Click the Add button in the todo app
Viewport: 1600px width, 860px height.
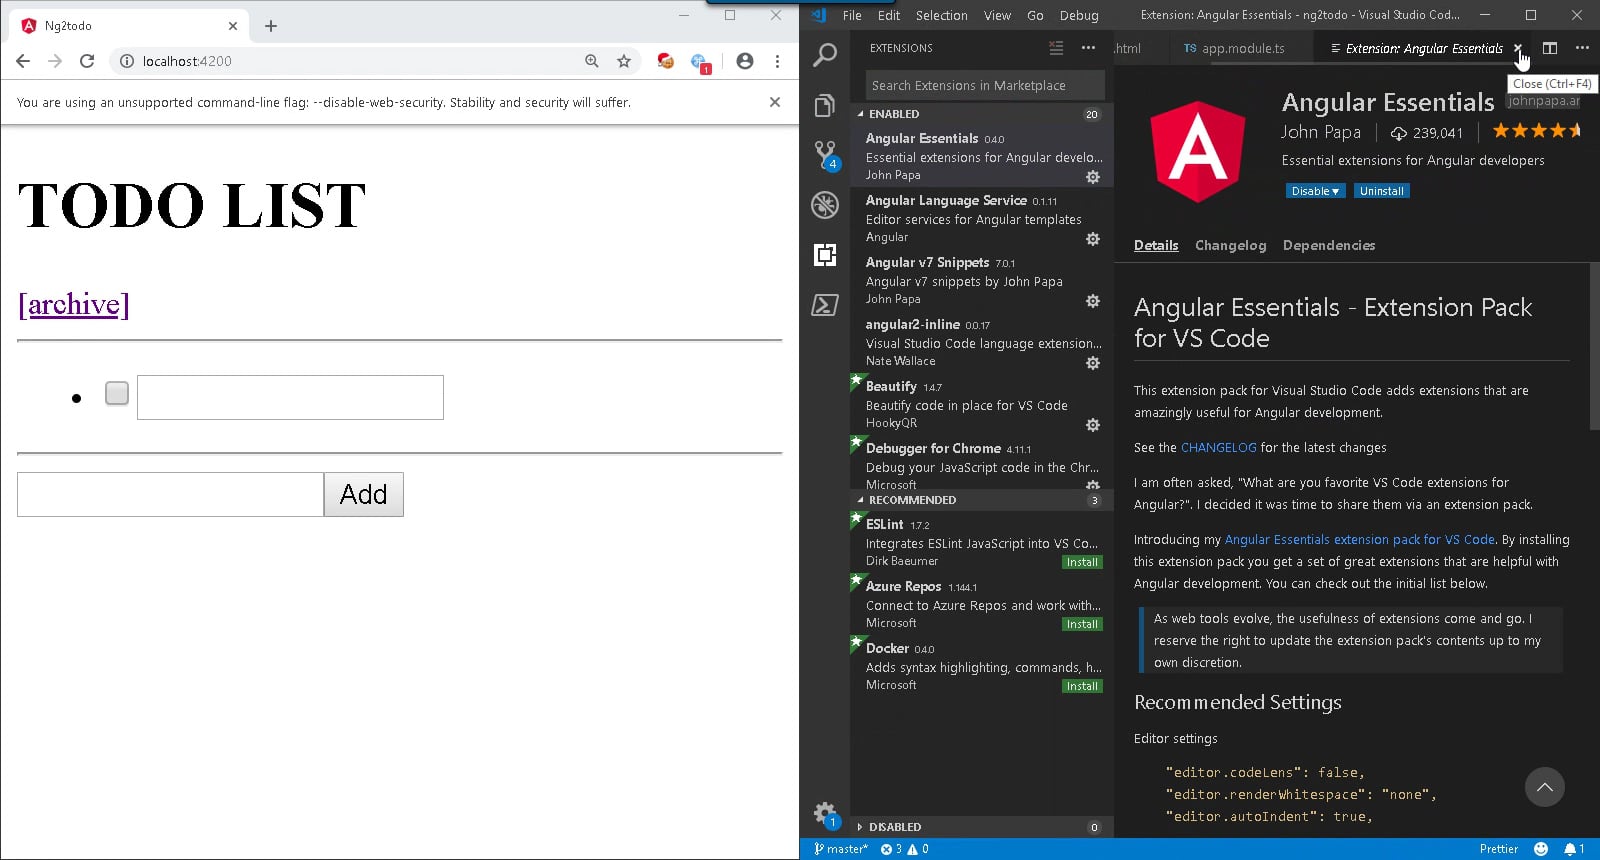tap(363, 494)
